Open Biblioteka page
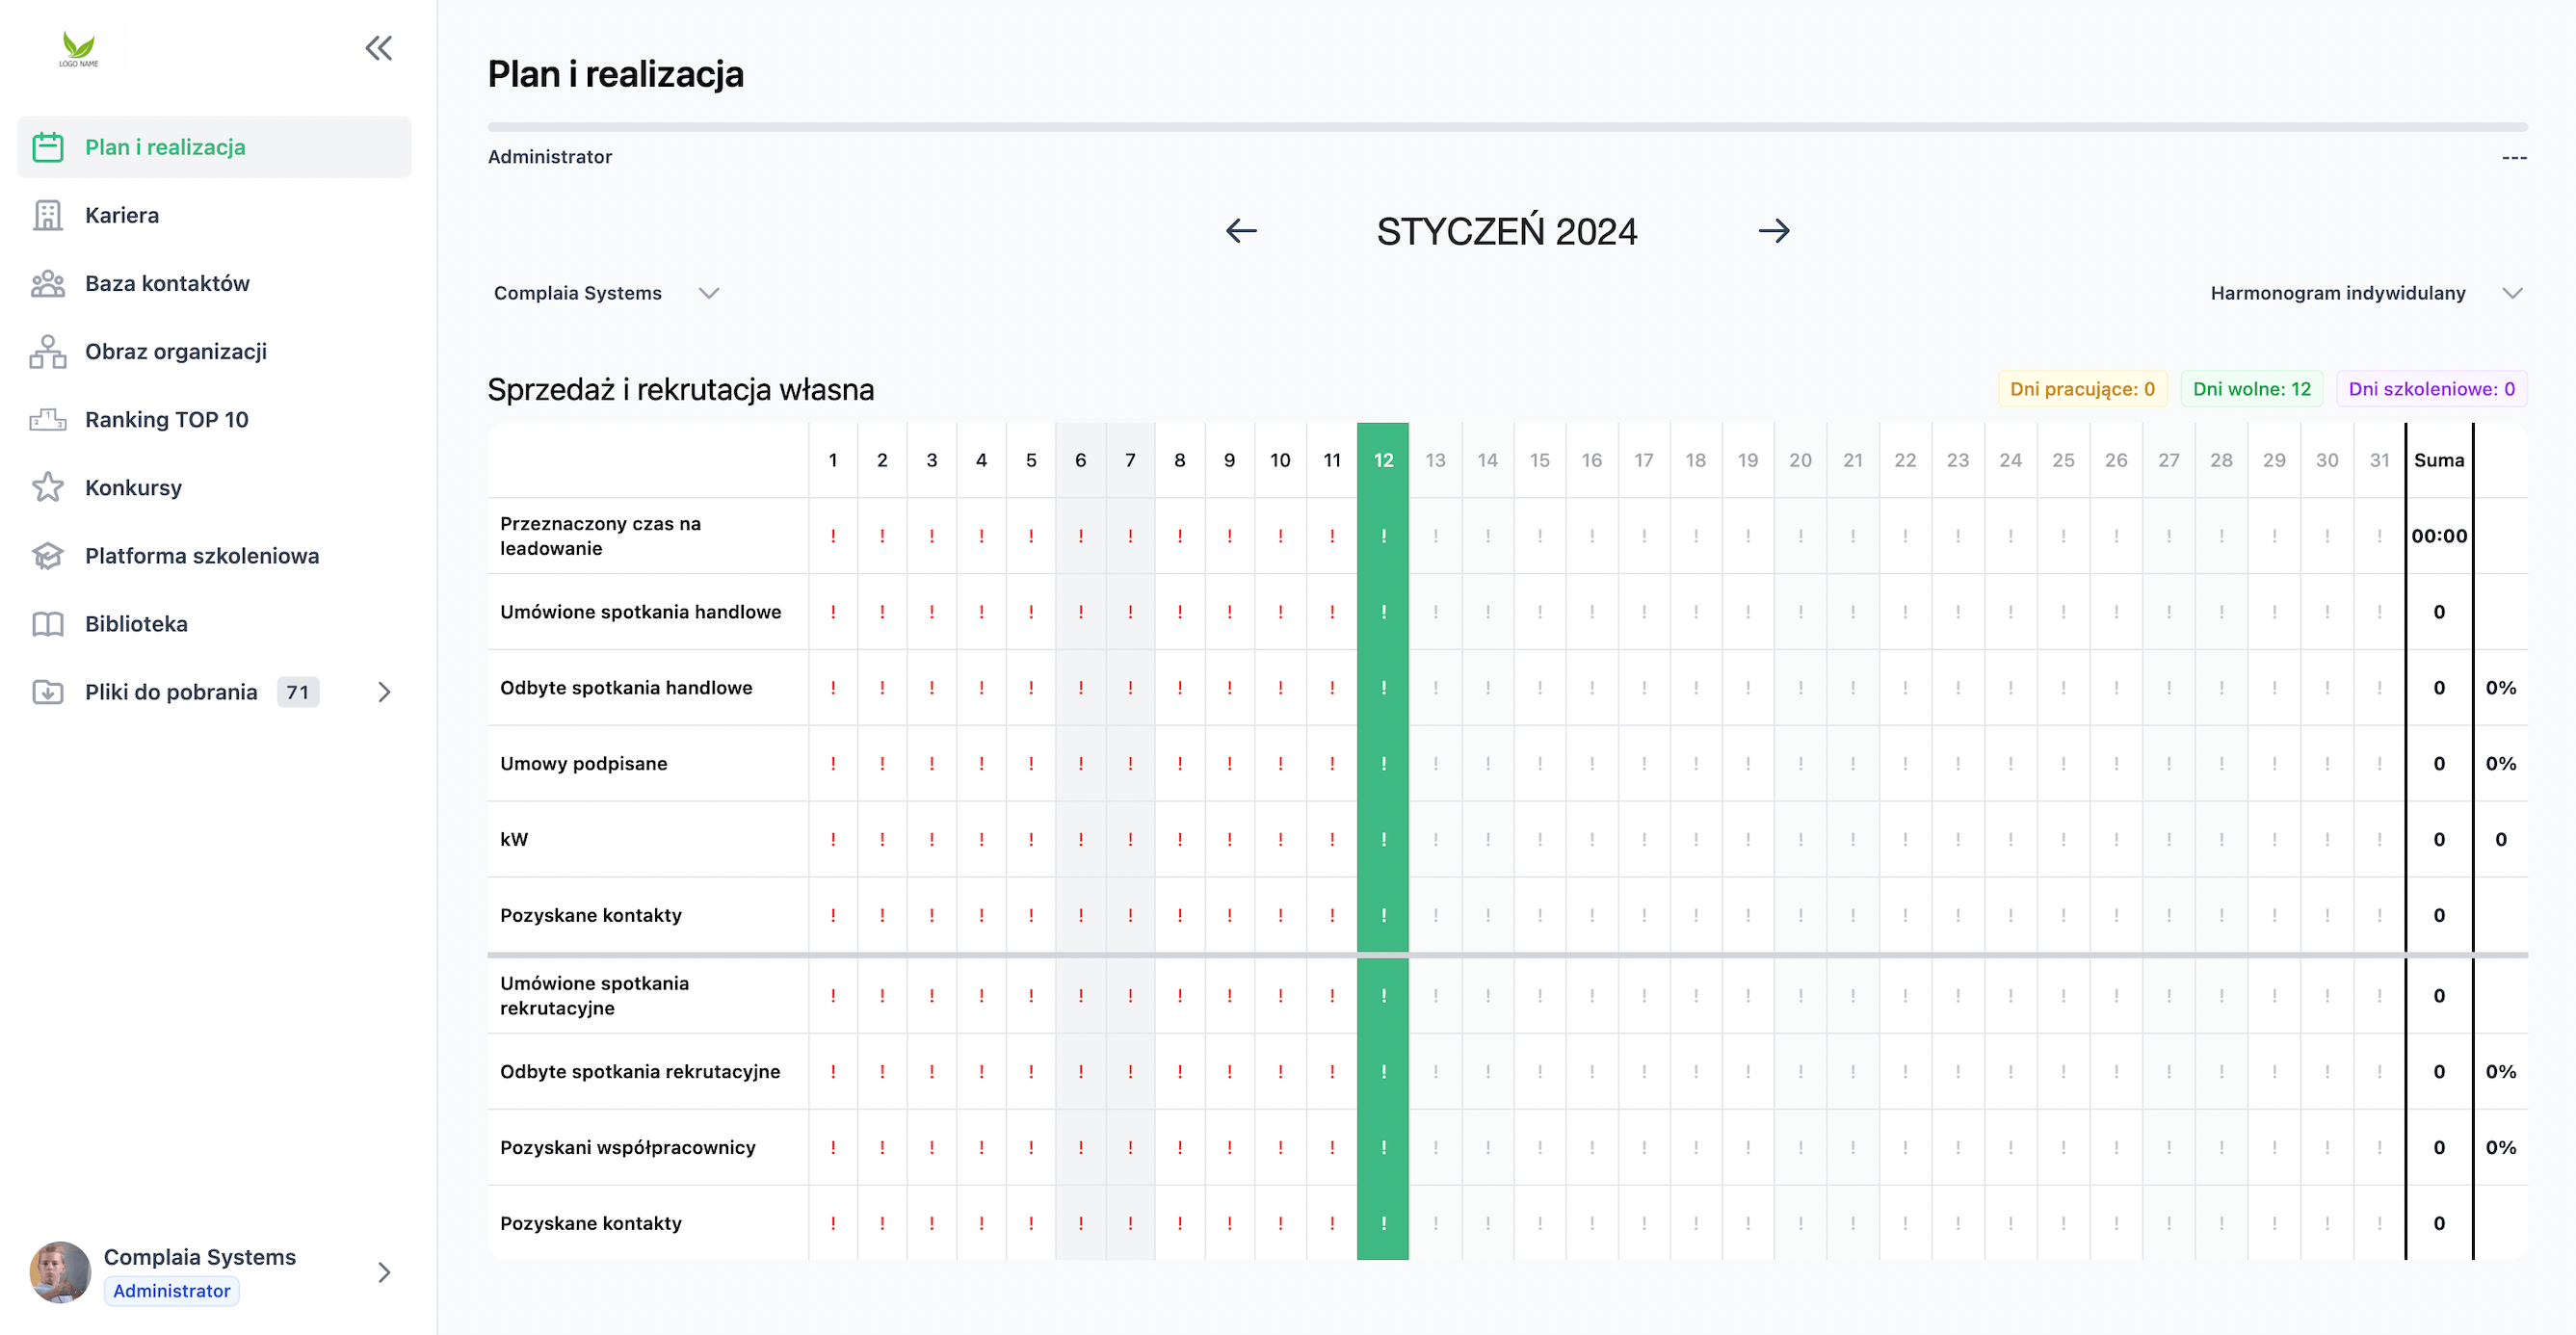The height and width of the screenshot is (1335, 2576). (x=214, y=623)
